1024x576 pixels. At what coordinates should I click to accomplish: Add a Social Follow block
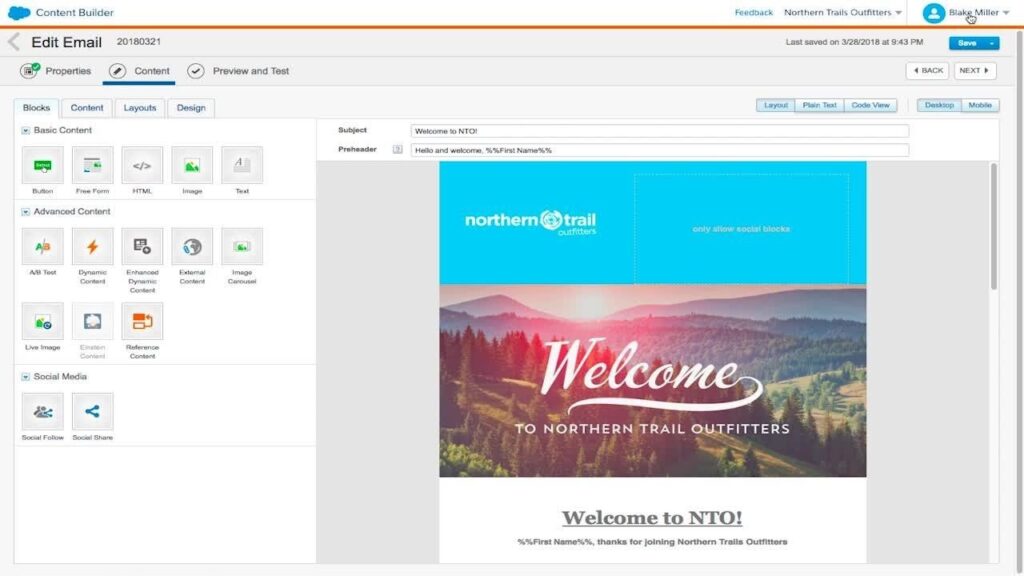click(42, 410)
